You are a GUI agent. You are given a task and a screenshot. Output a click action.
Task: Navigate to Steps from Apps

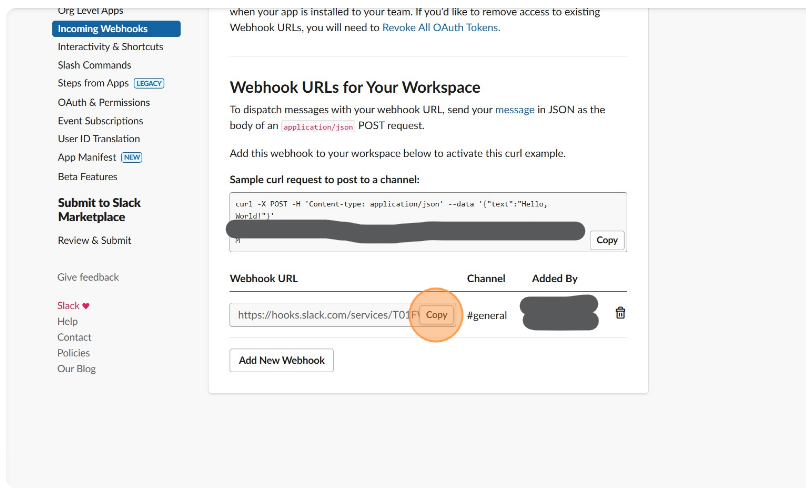point(93,83)
